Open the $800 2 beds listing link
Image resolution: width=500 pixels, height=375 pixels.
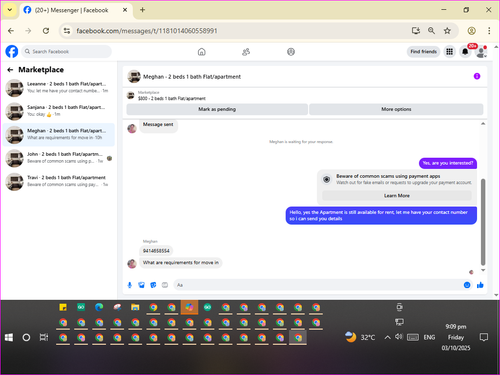tap(172, 98)
